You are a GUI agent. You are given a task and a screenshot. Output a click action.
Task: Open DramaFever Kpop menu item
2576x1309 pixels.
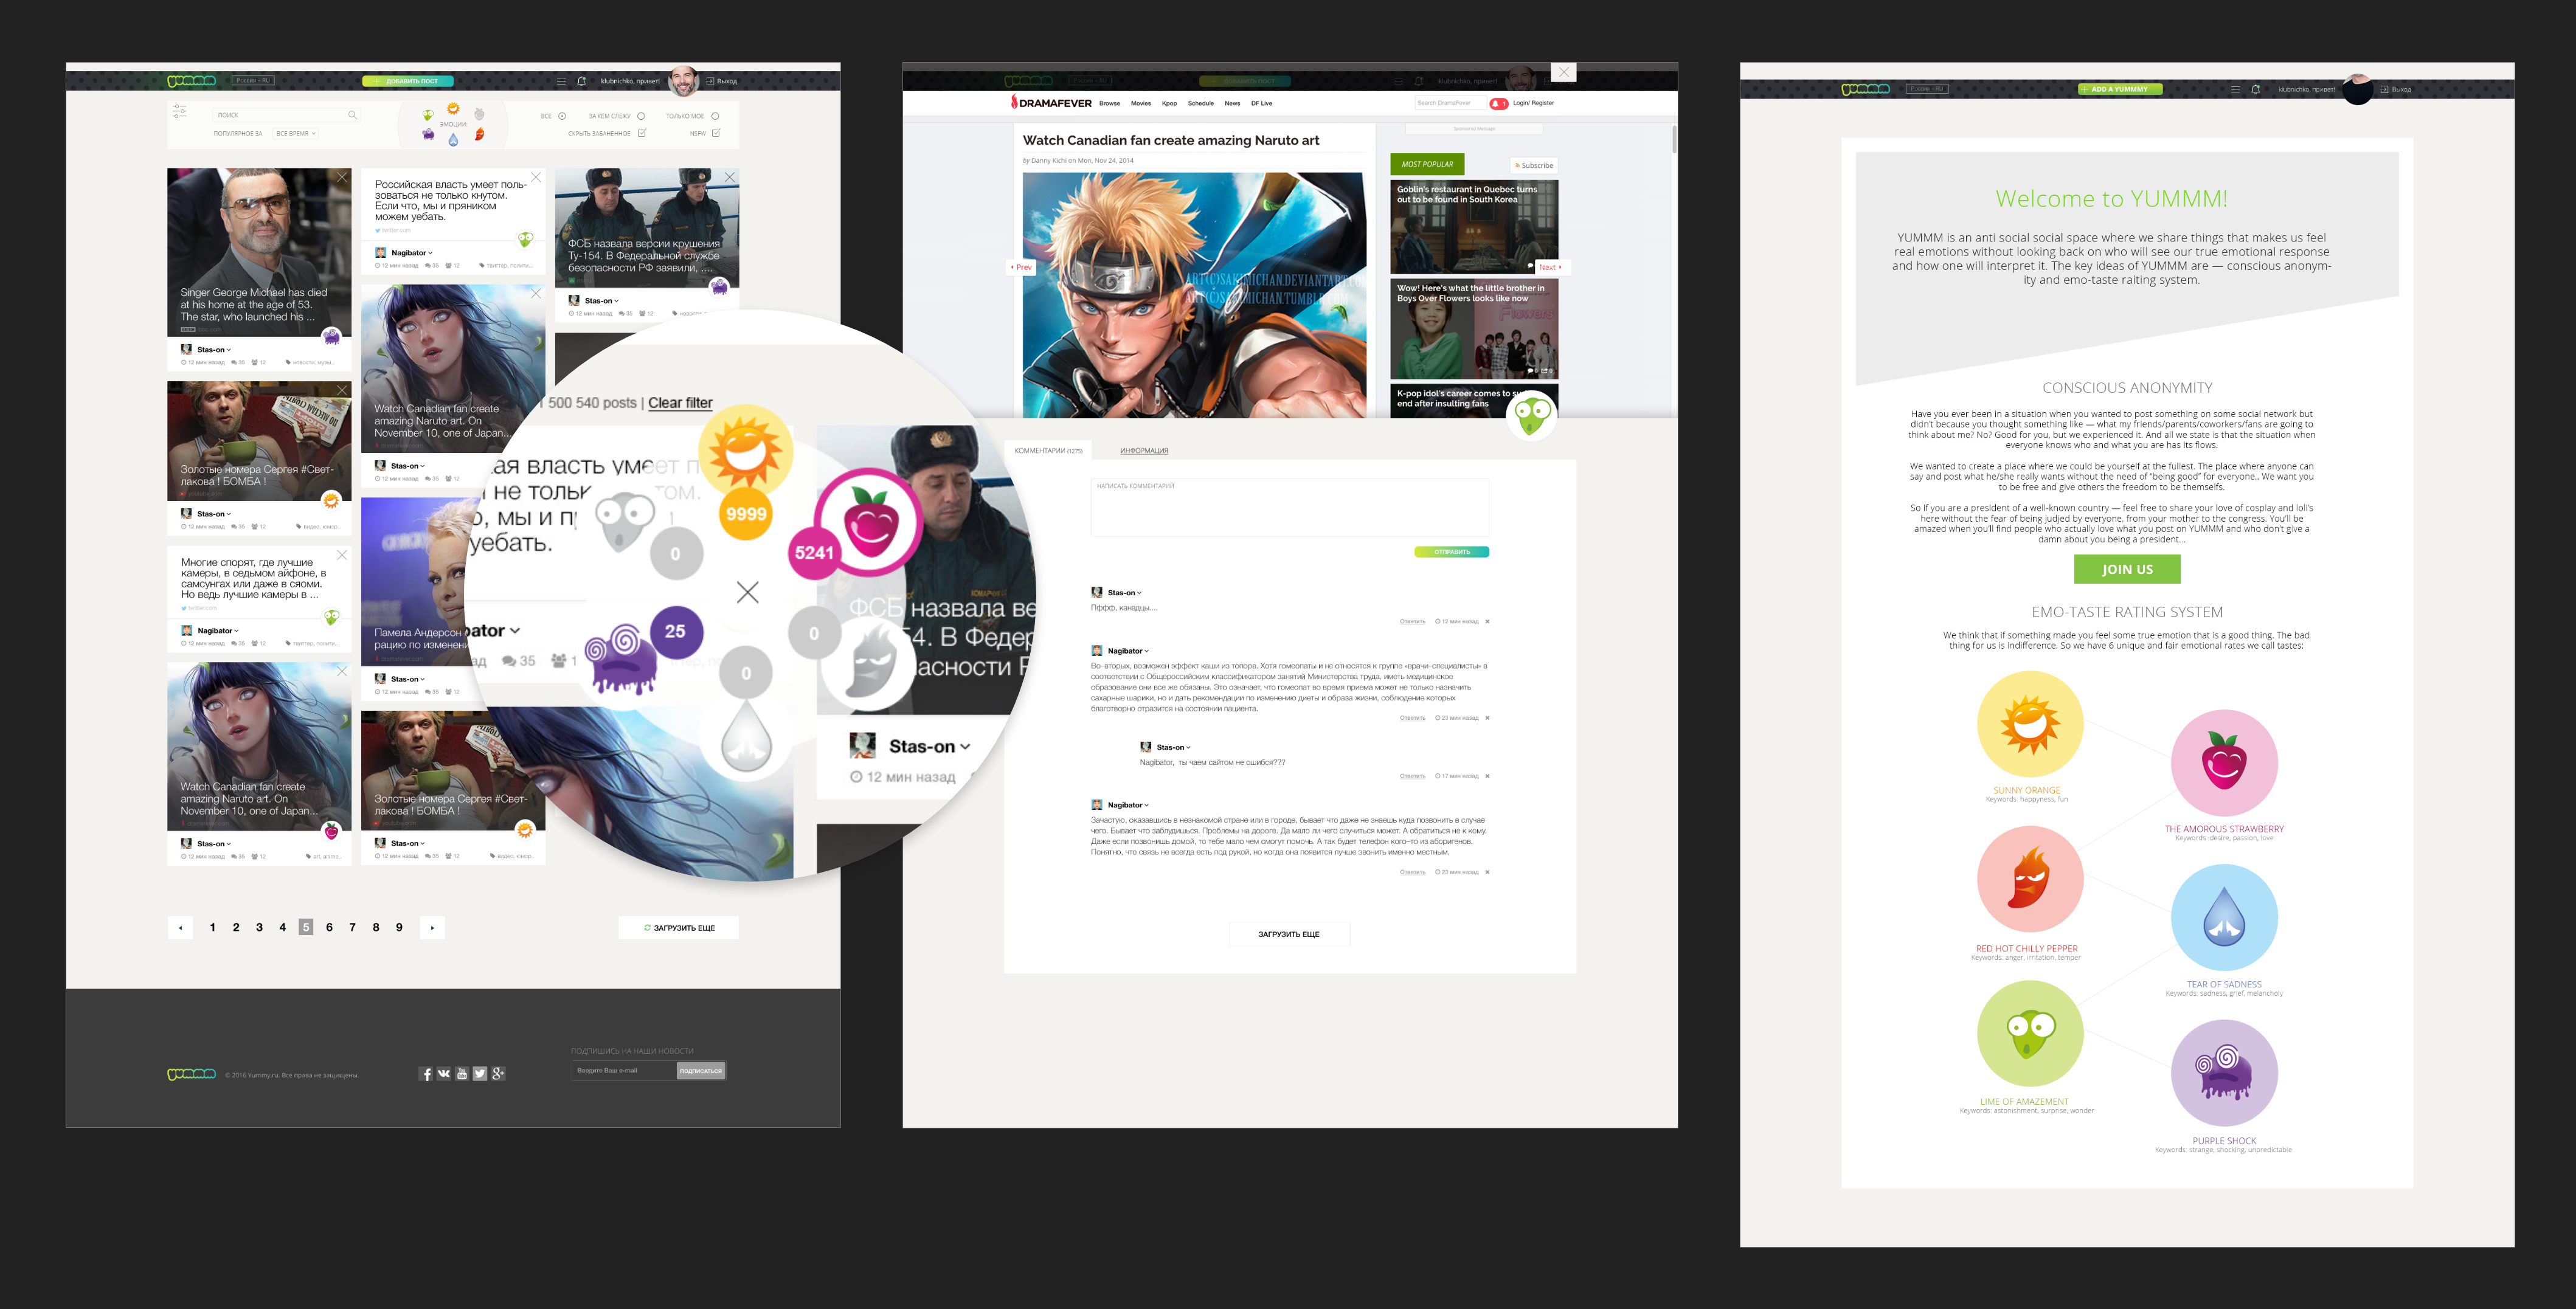(1169, 103)
